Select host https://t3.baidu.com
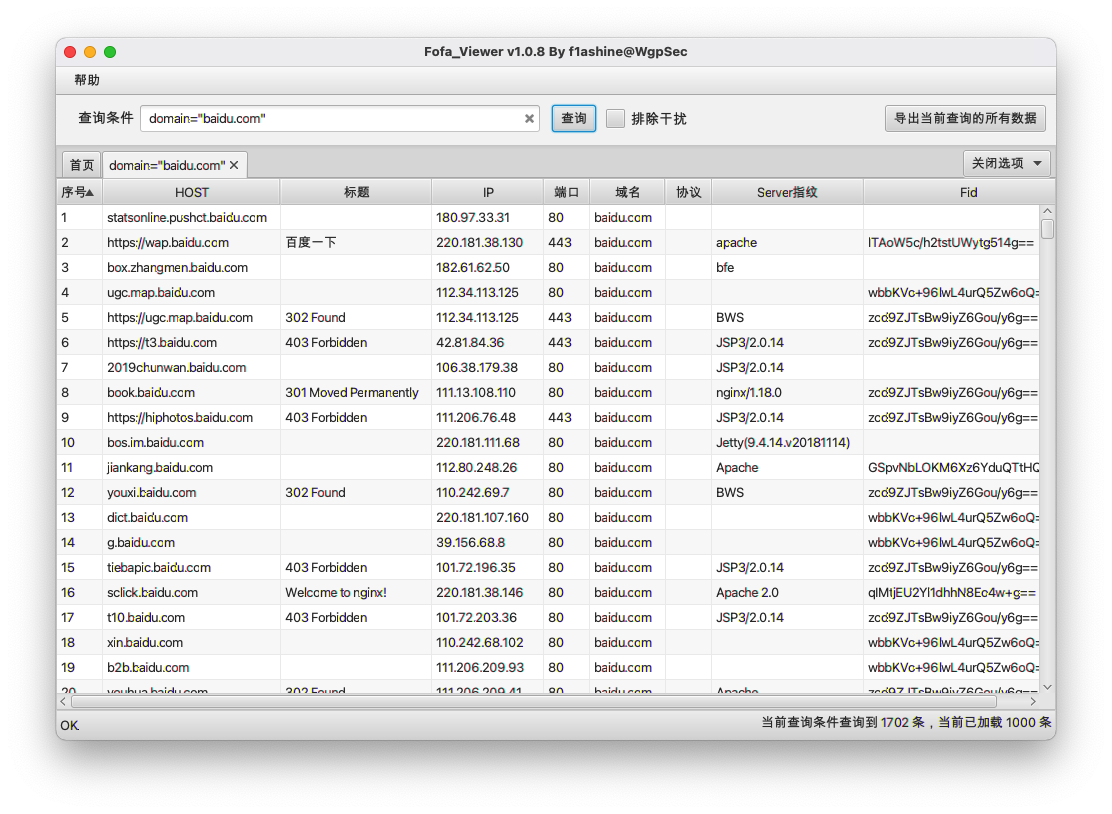The height and width of the screenshot is (814, 1112). tap(162, 342)
